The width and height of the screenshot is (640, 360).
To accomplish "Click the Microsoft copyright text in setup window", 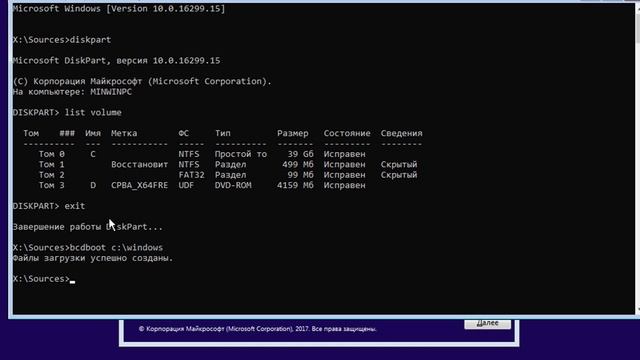I will 257,329.
